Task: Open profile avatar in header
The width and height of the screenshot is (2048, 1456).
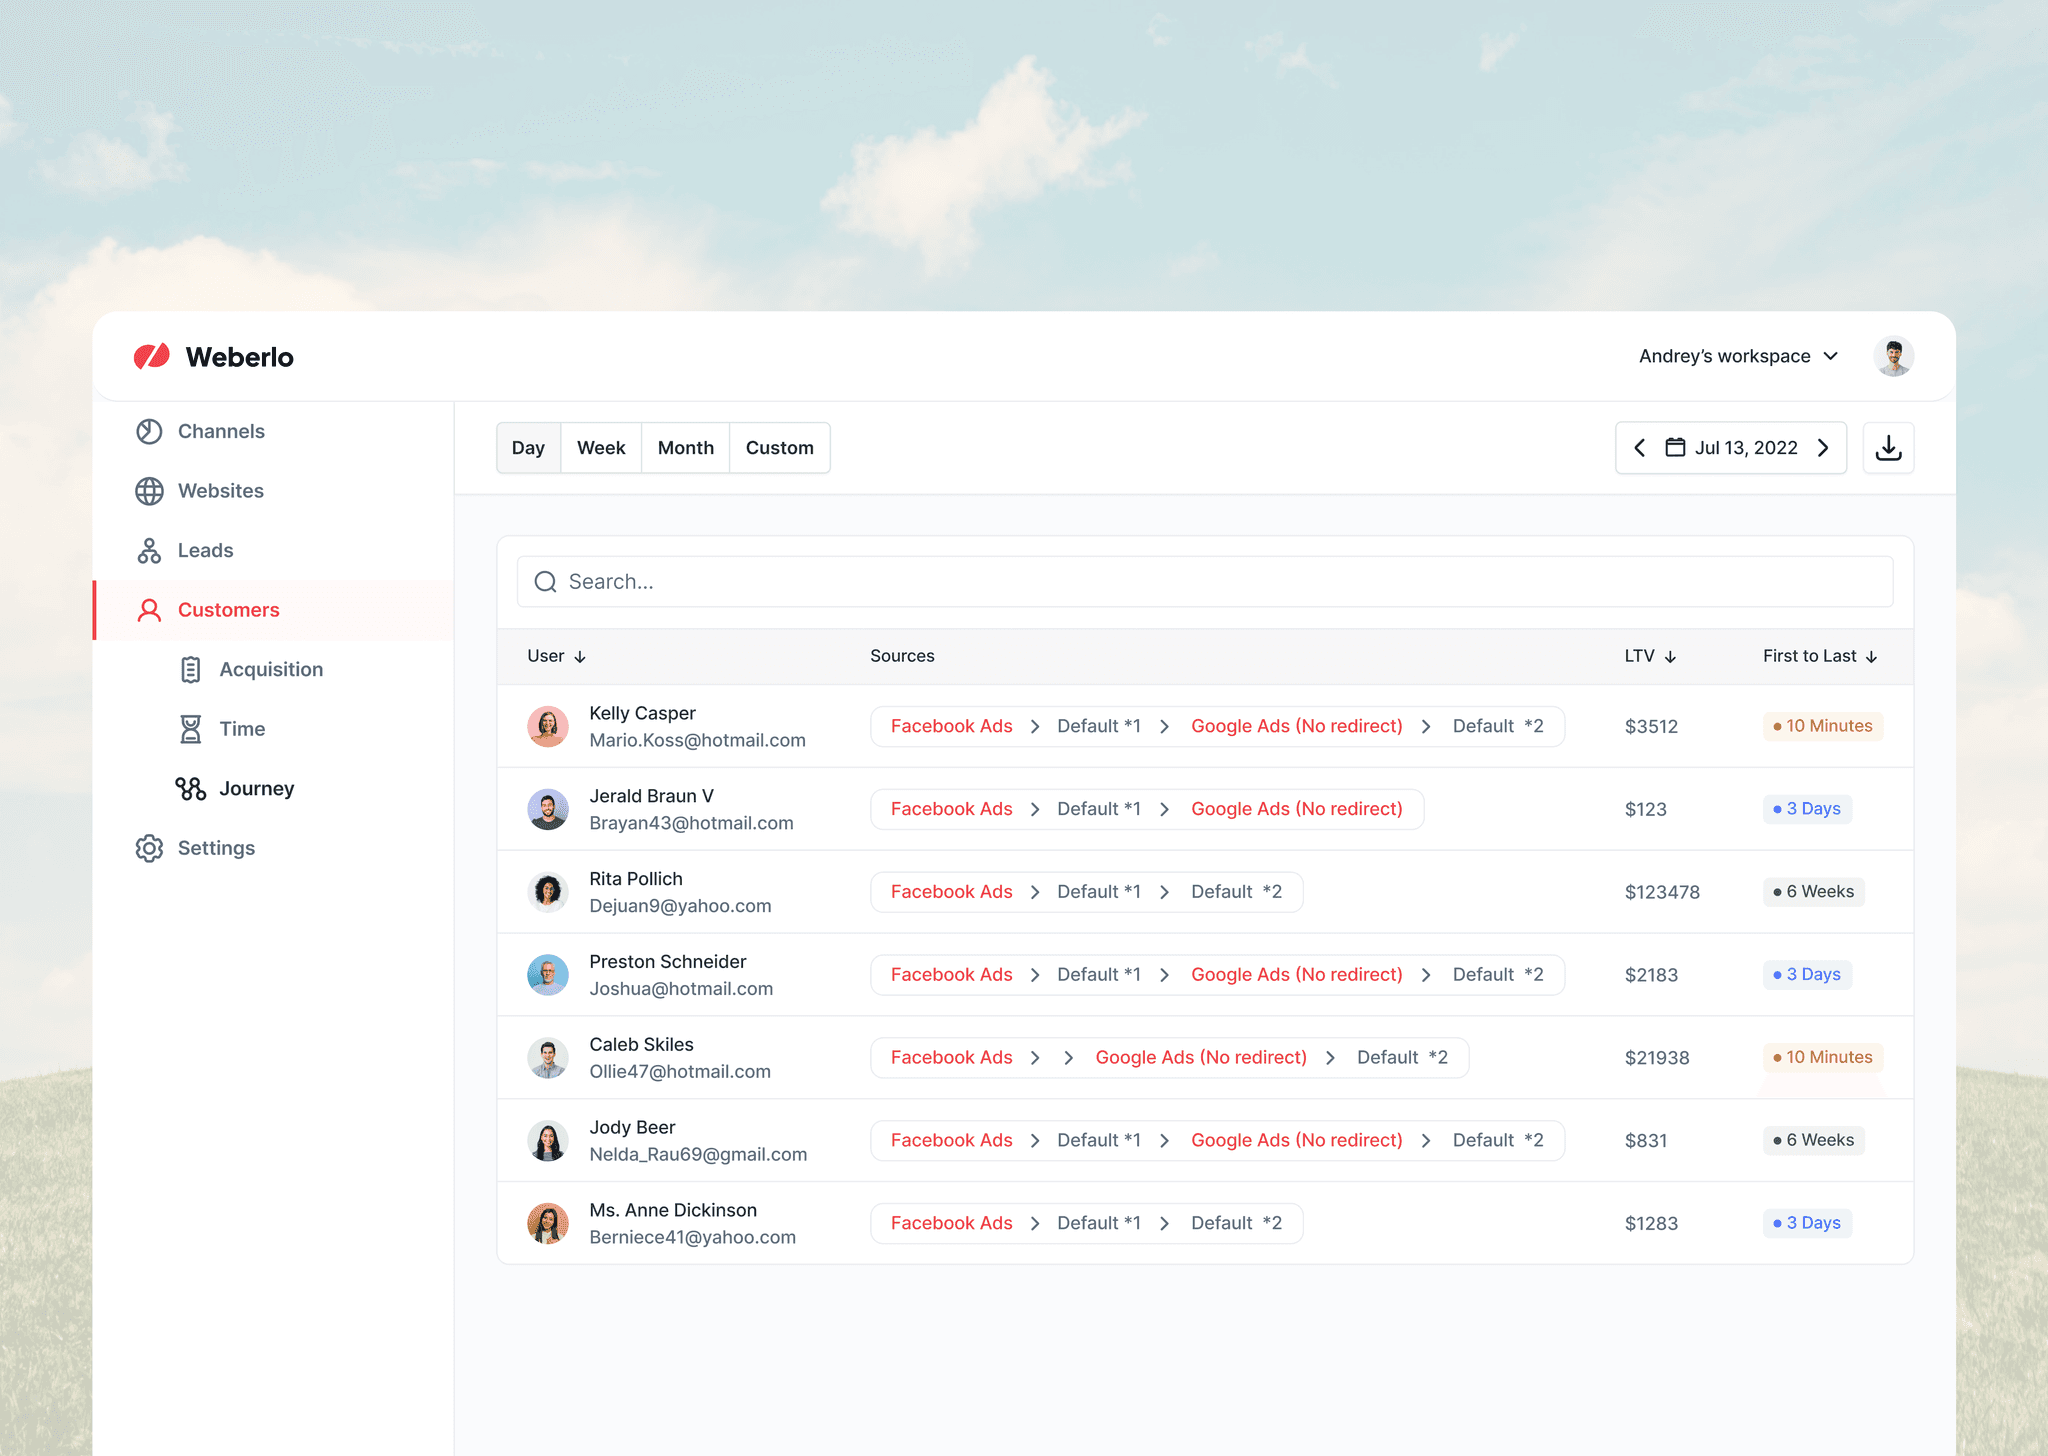Action: pyautogui.click(x=1893, y=357)
